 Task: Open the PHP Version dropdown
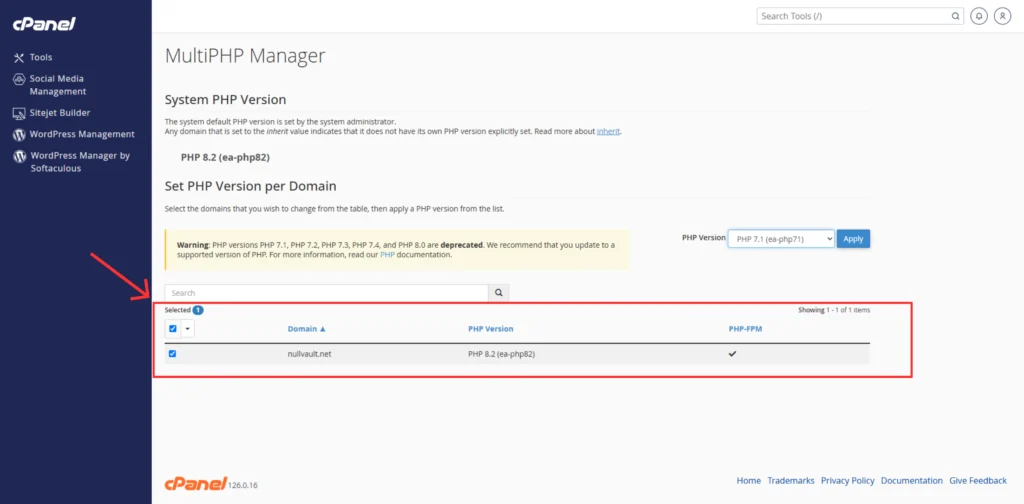point(781,239)
